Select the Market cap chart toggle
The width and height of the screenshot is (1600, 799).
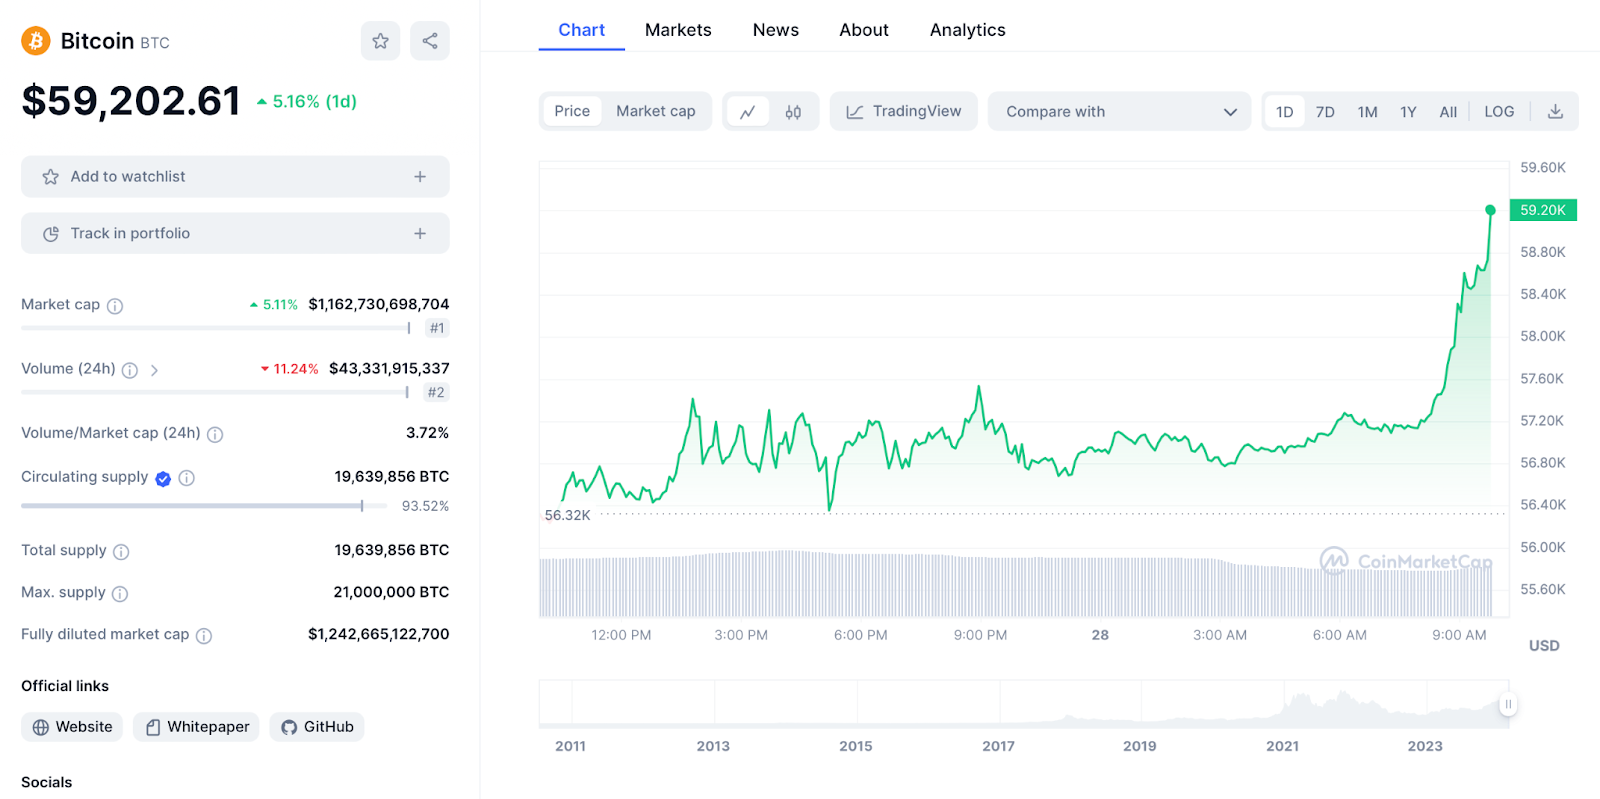pos(656,111)
